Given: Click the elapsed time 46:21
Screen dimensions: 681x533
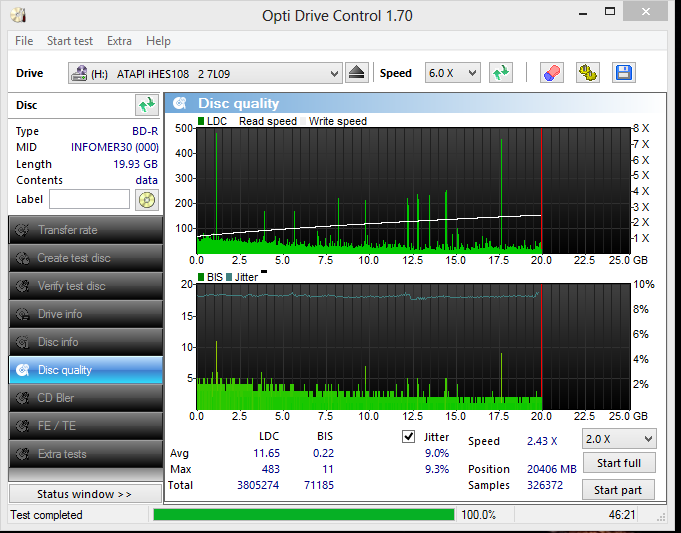Looking at the screenshot, I should click(622, 515).
